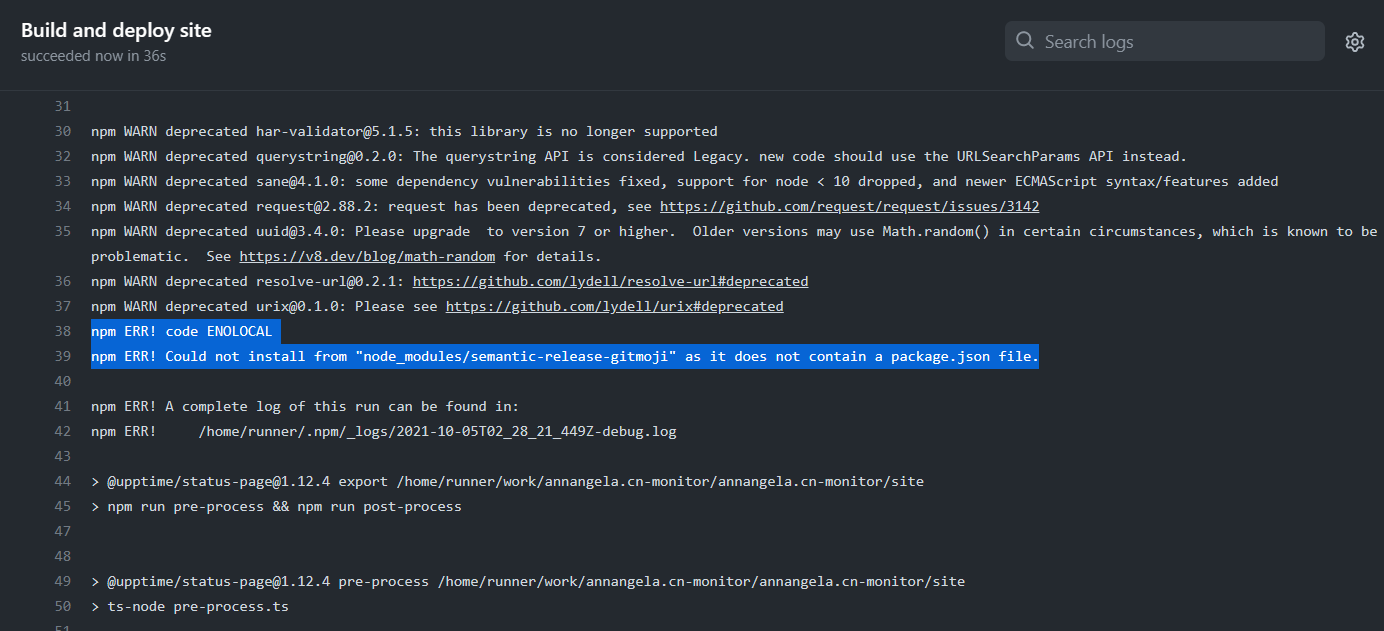Open the request deprecation issue link
The width and height of the screenshot is (1384, 631).
point(849,206)
